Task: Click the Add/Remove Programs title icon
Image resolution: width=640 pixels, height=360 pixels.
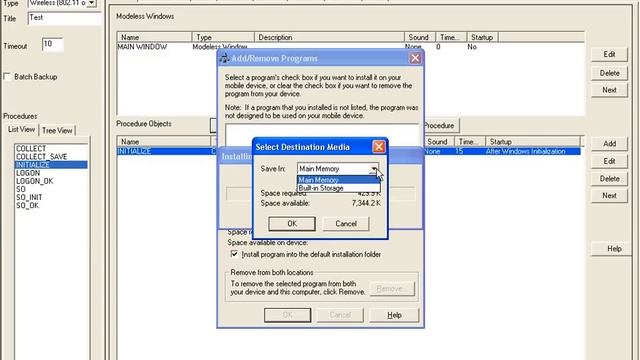Action: click(224, 58)
